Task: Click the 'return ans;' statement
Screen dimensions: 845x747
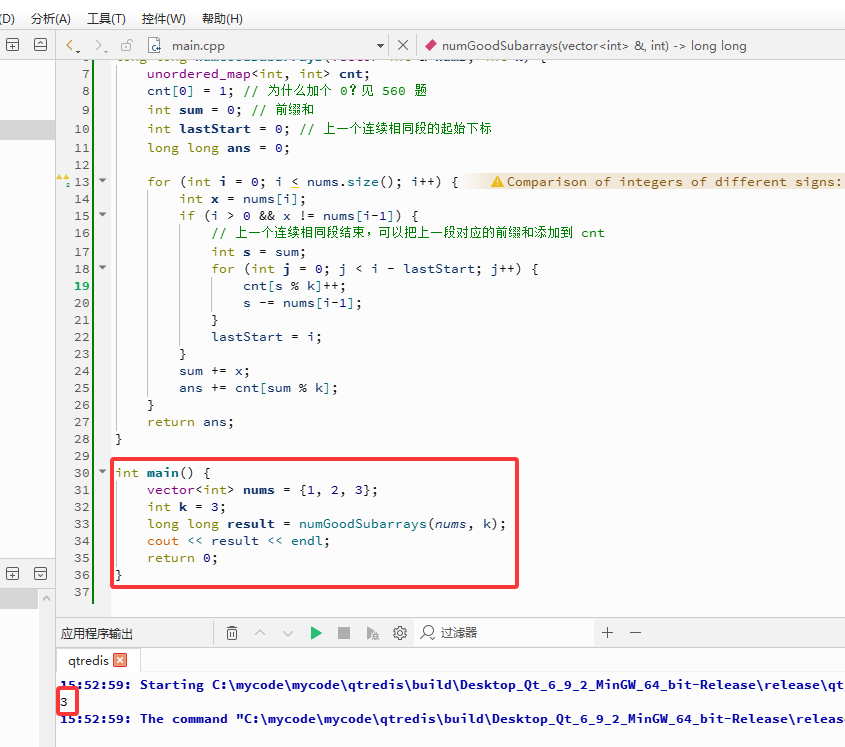Action: pos(190,422)
